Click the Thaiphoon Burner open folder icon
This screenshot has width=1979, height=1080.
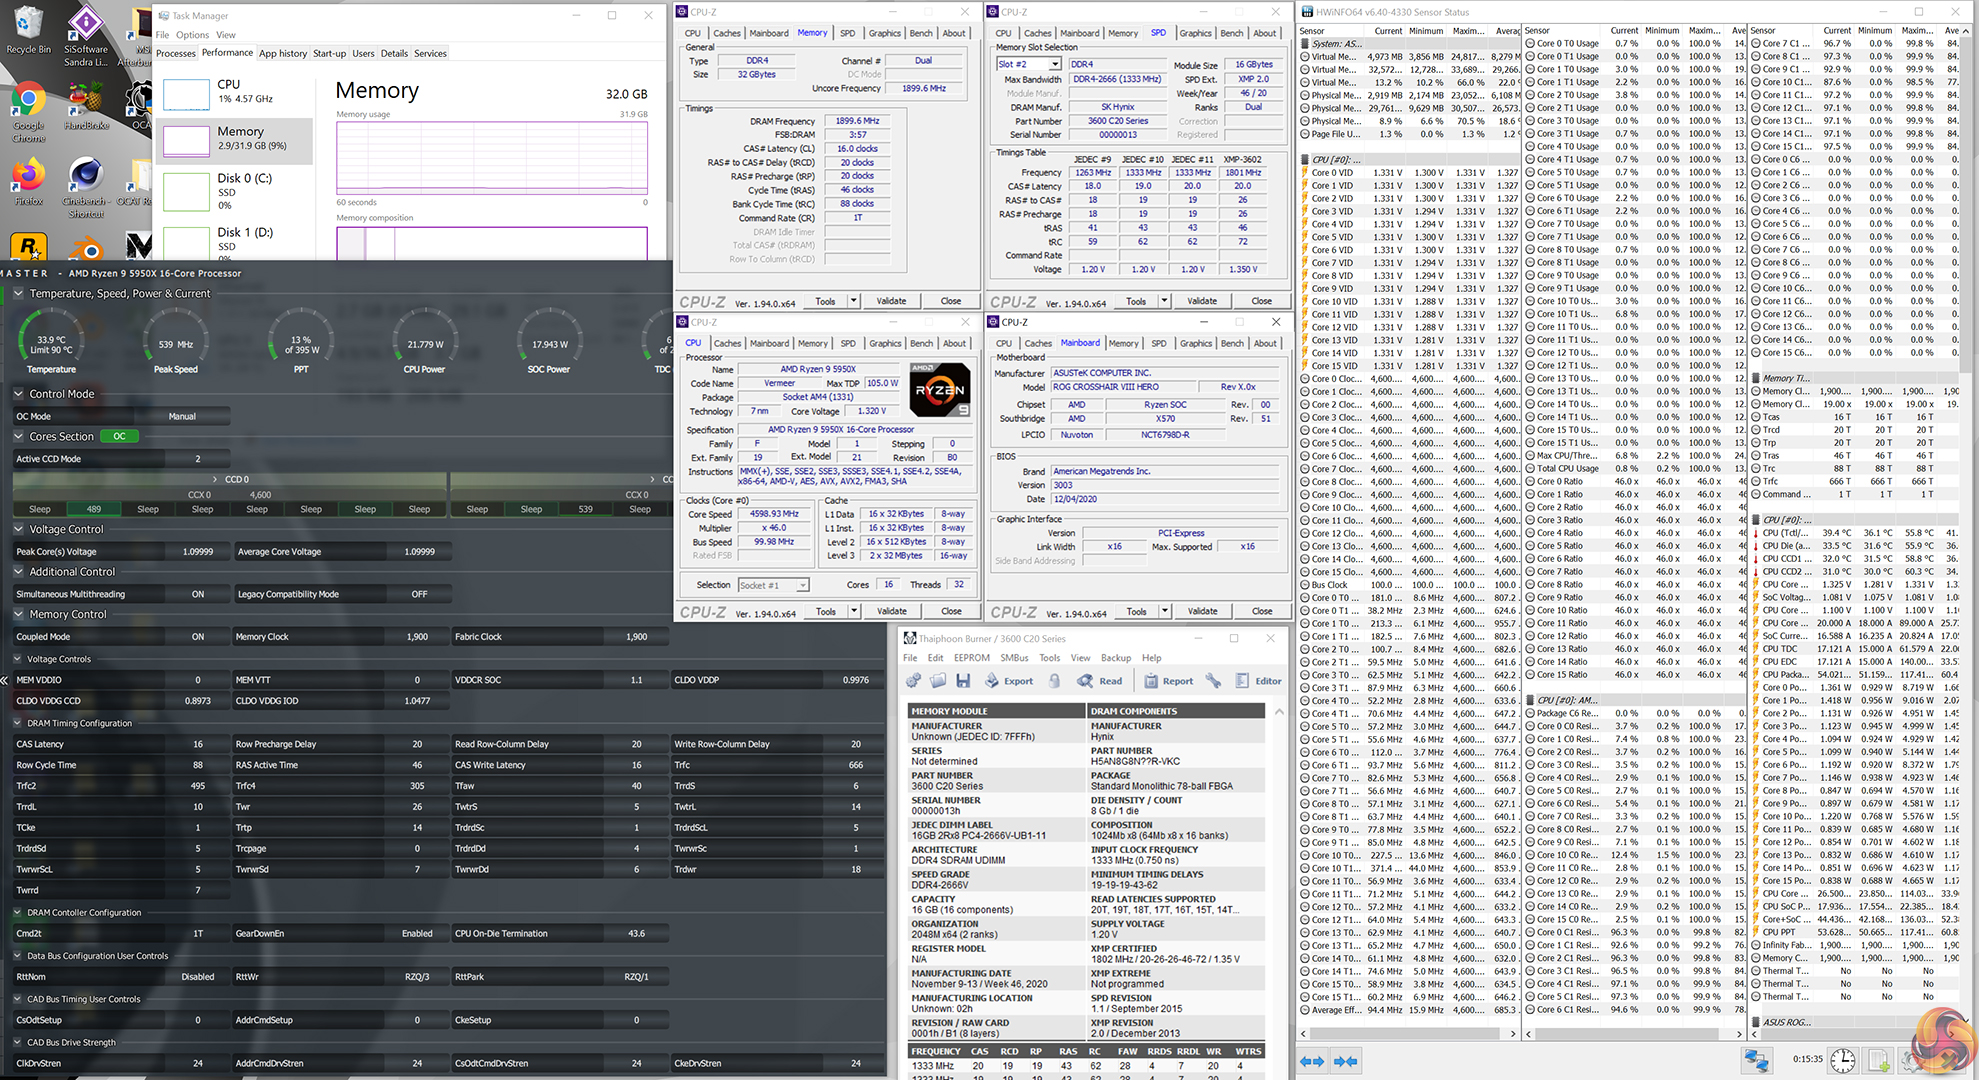click(938, 681)
